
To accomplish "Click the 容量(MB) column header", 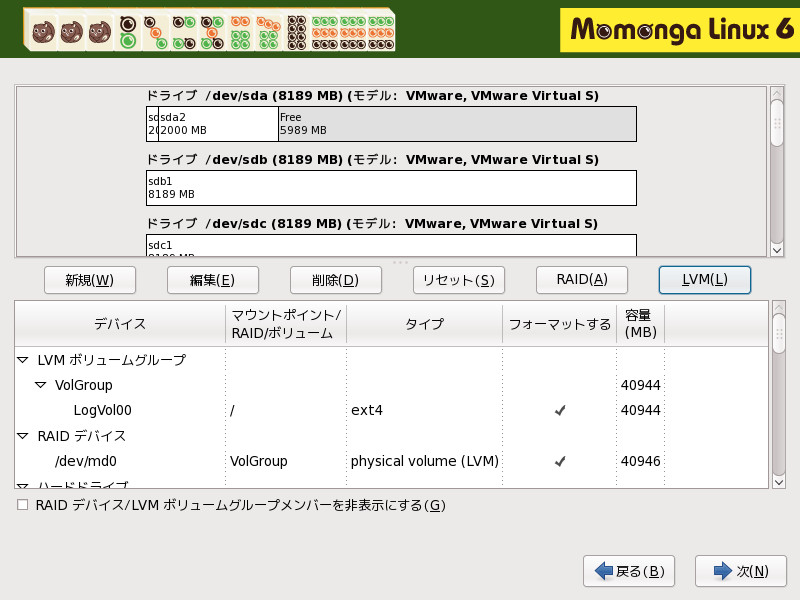I will pyautogui.click(x=640, y=324).
